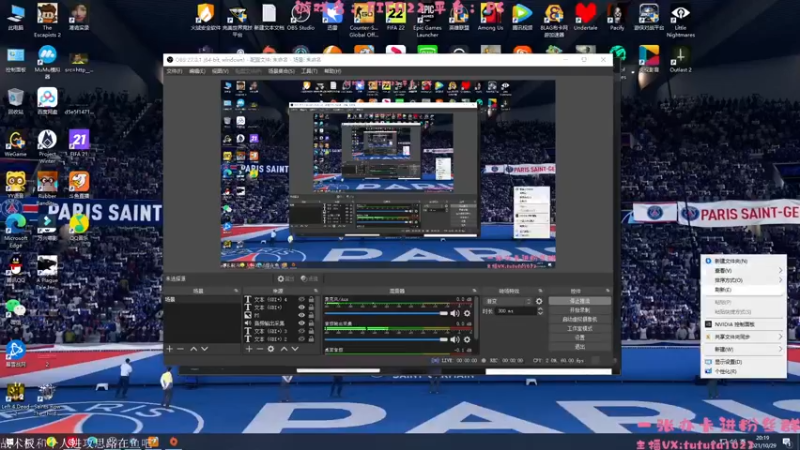
Task: Launch Counter-Strike Global Offensive shortcut
Action: coord(363,19)
